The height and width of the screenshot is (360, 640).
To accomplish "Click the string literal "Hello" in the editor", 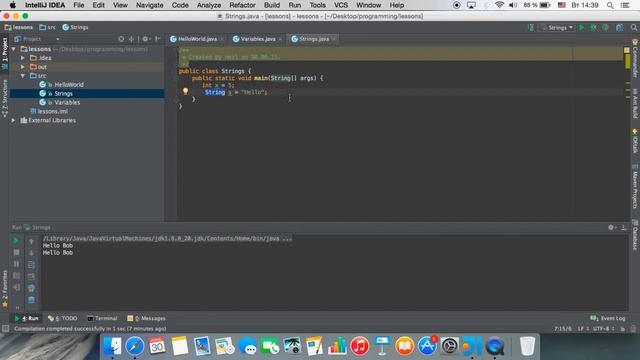I will click(x=252, y=93).
